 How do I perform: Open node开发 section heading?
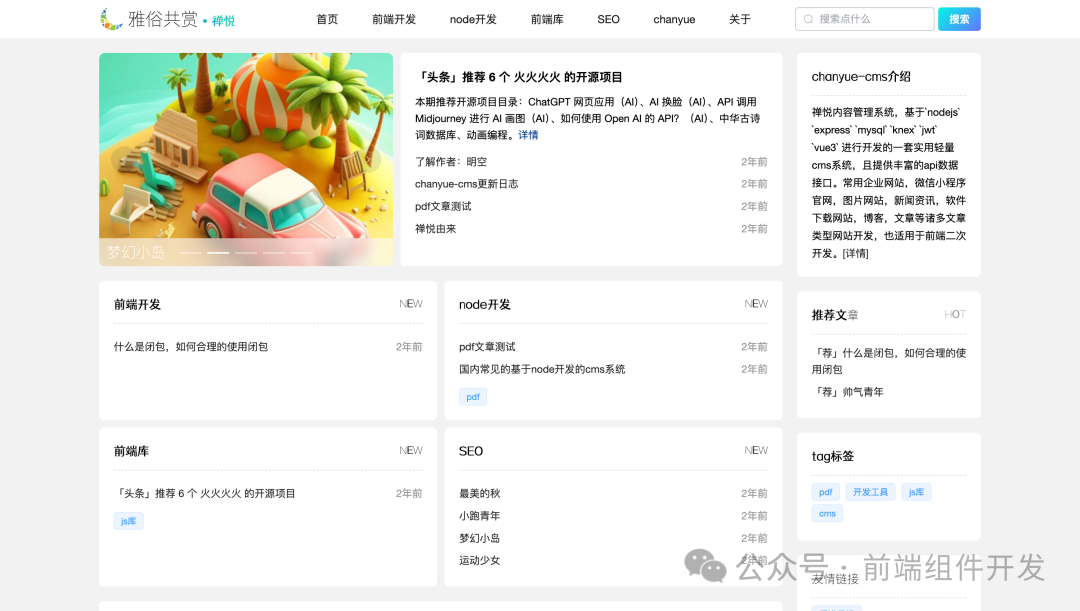[x=484, y=304]
